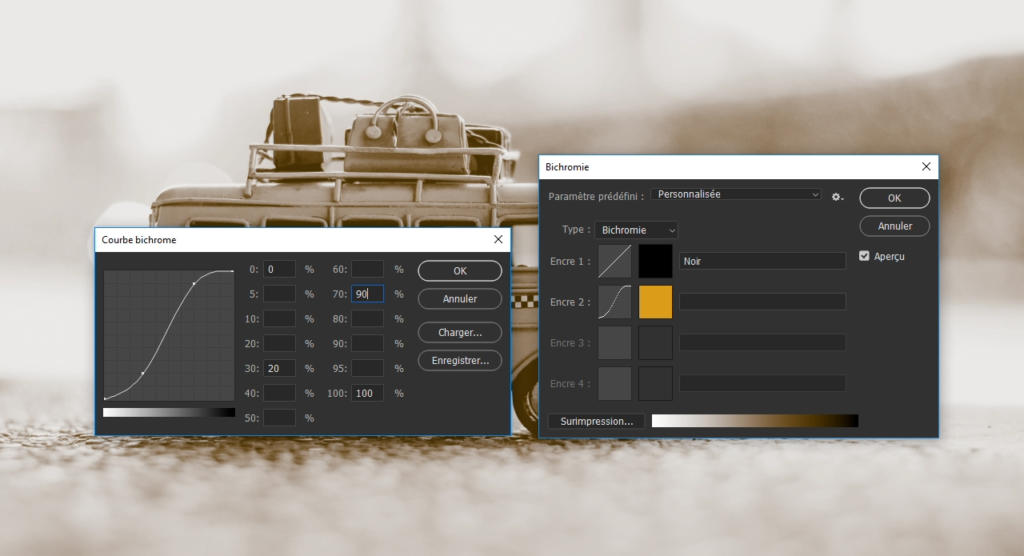Image resolution: width=1024 pixels, height=556 pixels.
Task: Click the 90% curve value field
Action: pos(368,344)
